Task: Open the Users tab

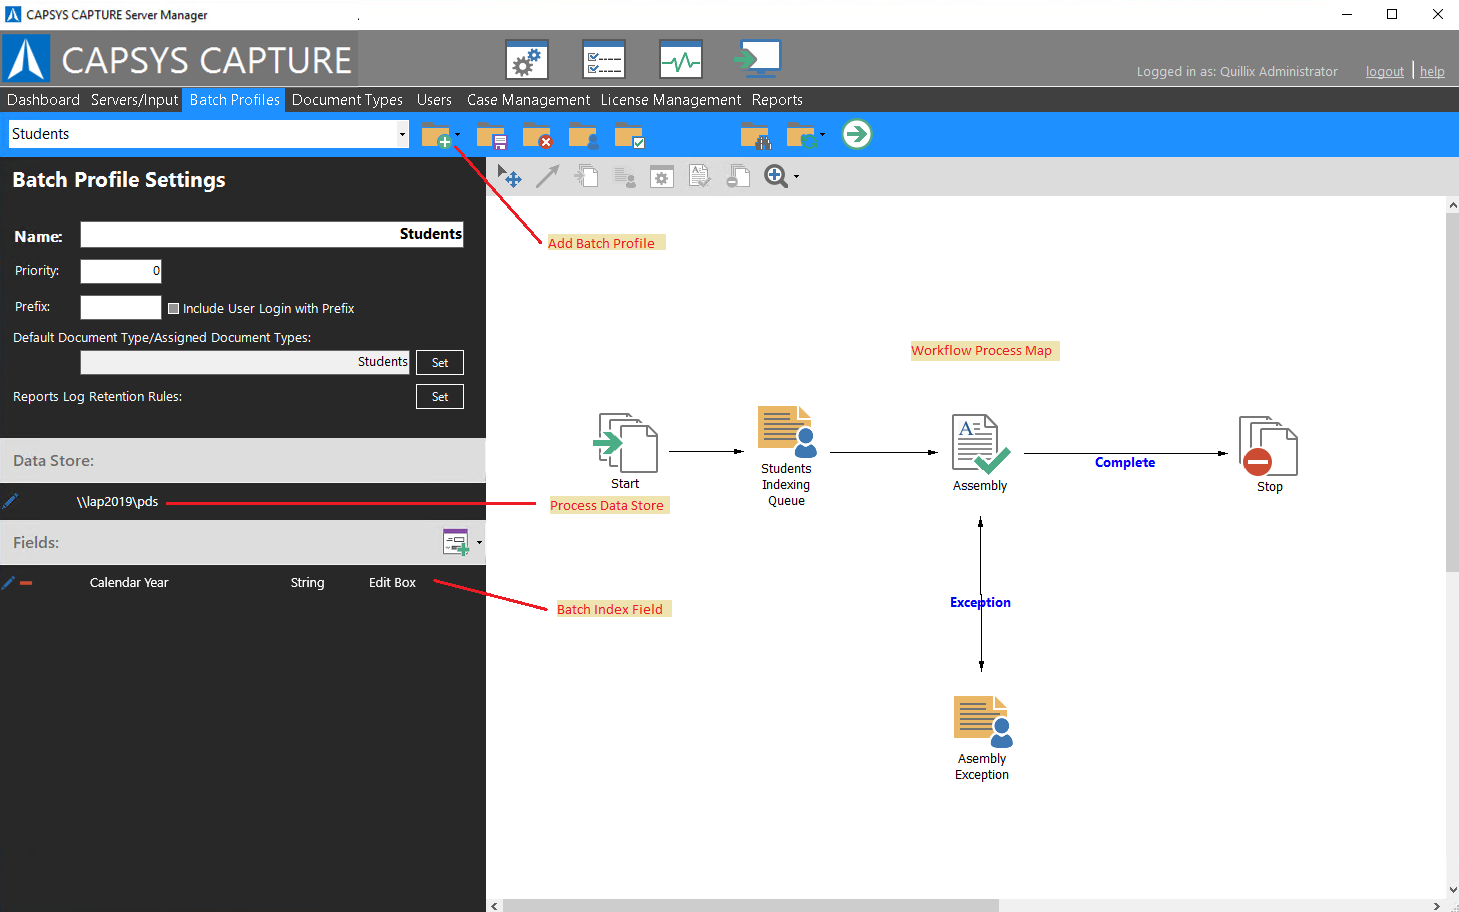Action: coord(434,100)
